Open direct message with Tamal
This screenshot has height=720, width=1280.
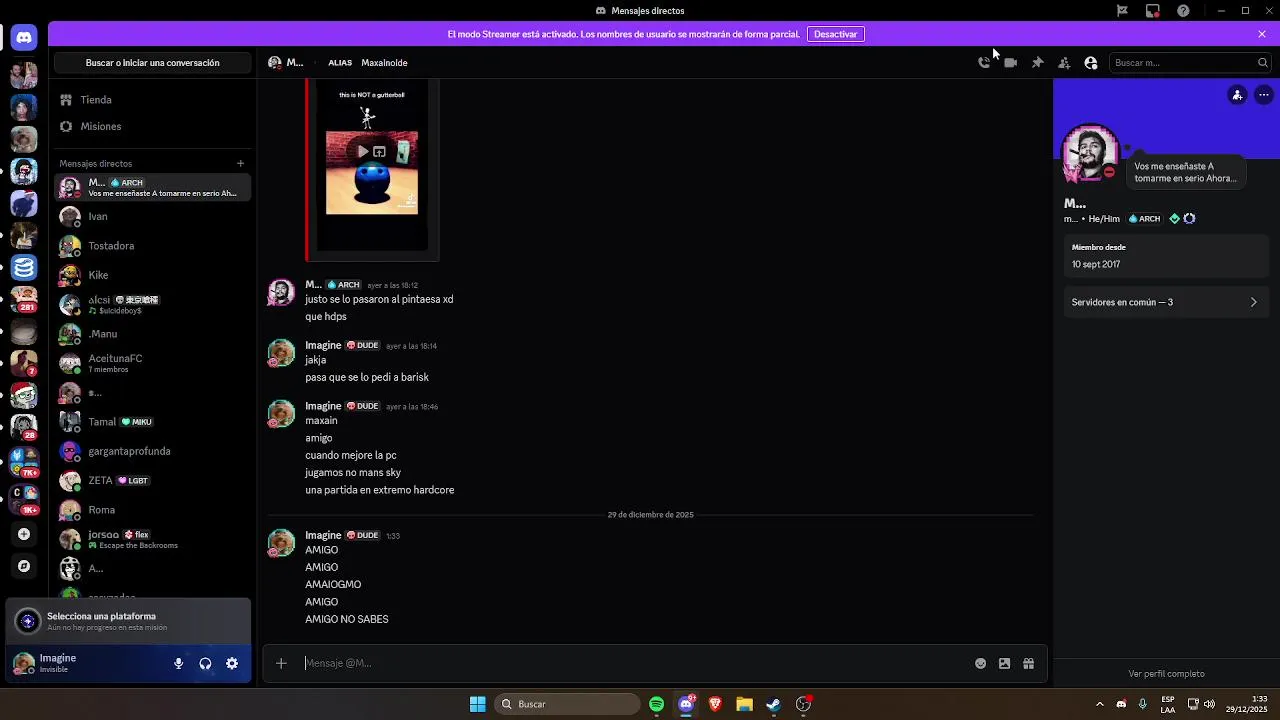153,422
